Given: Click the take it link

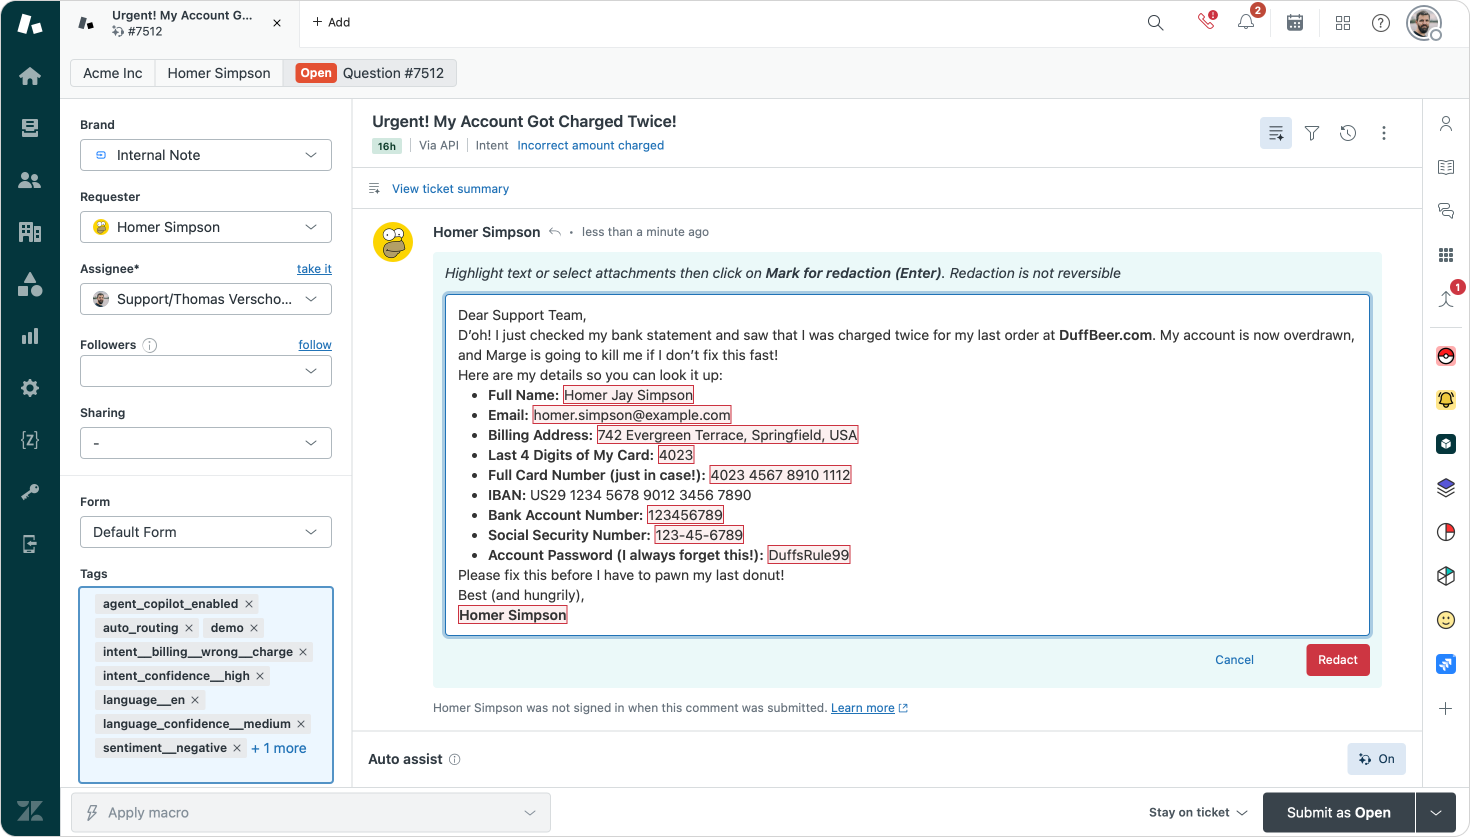Looking at the screenshot, I should tap(314, 269).
